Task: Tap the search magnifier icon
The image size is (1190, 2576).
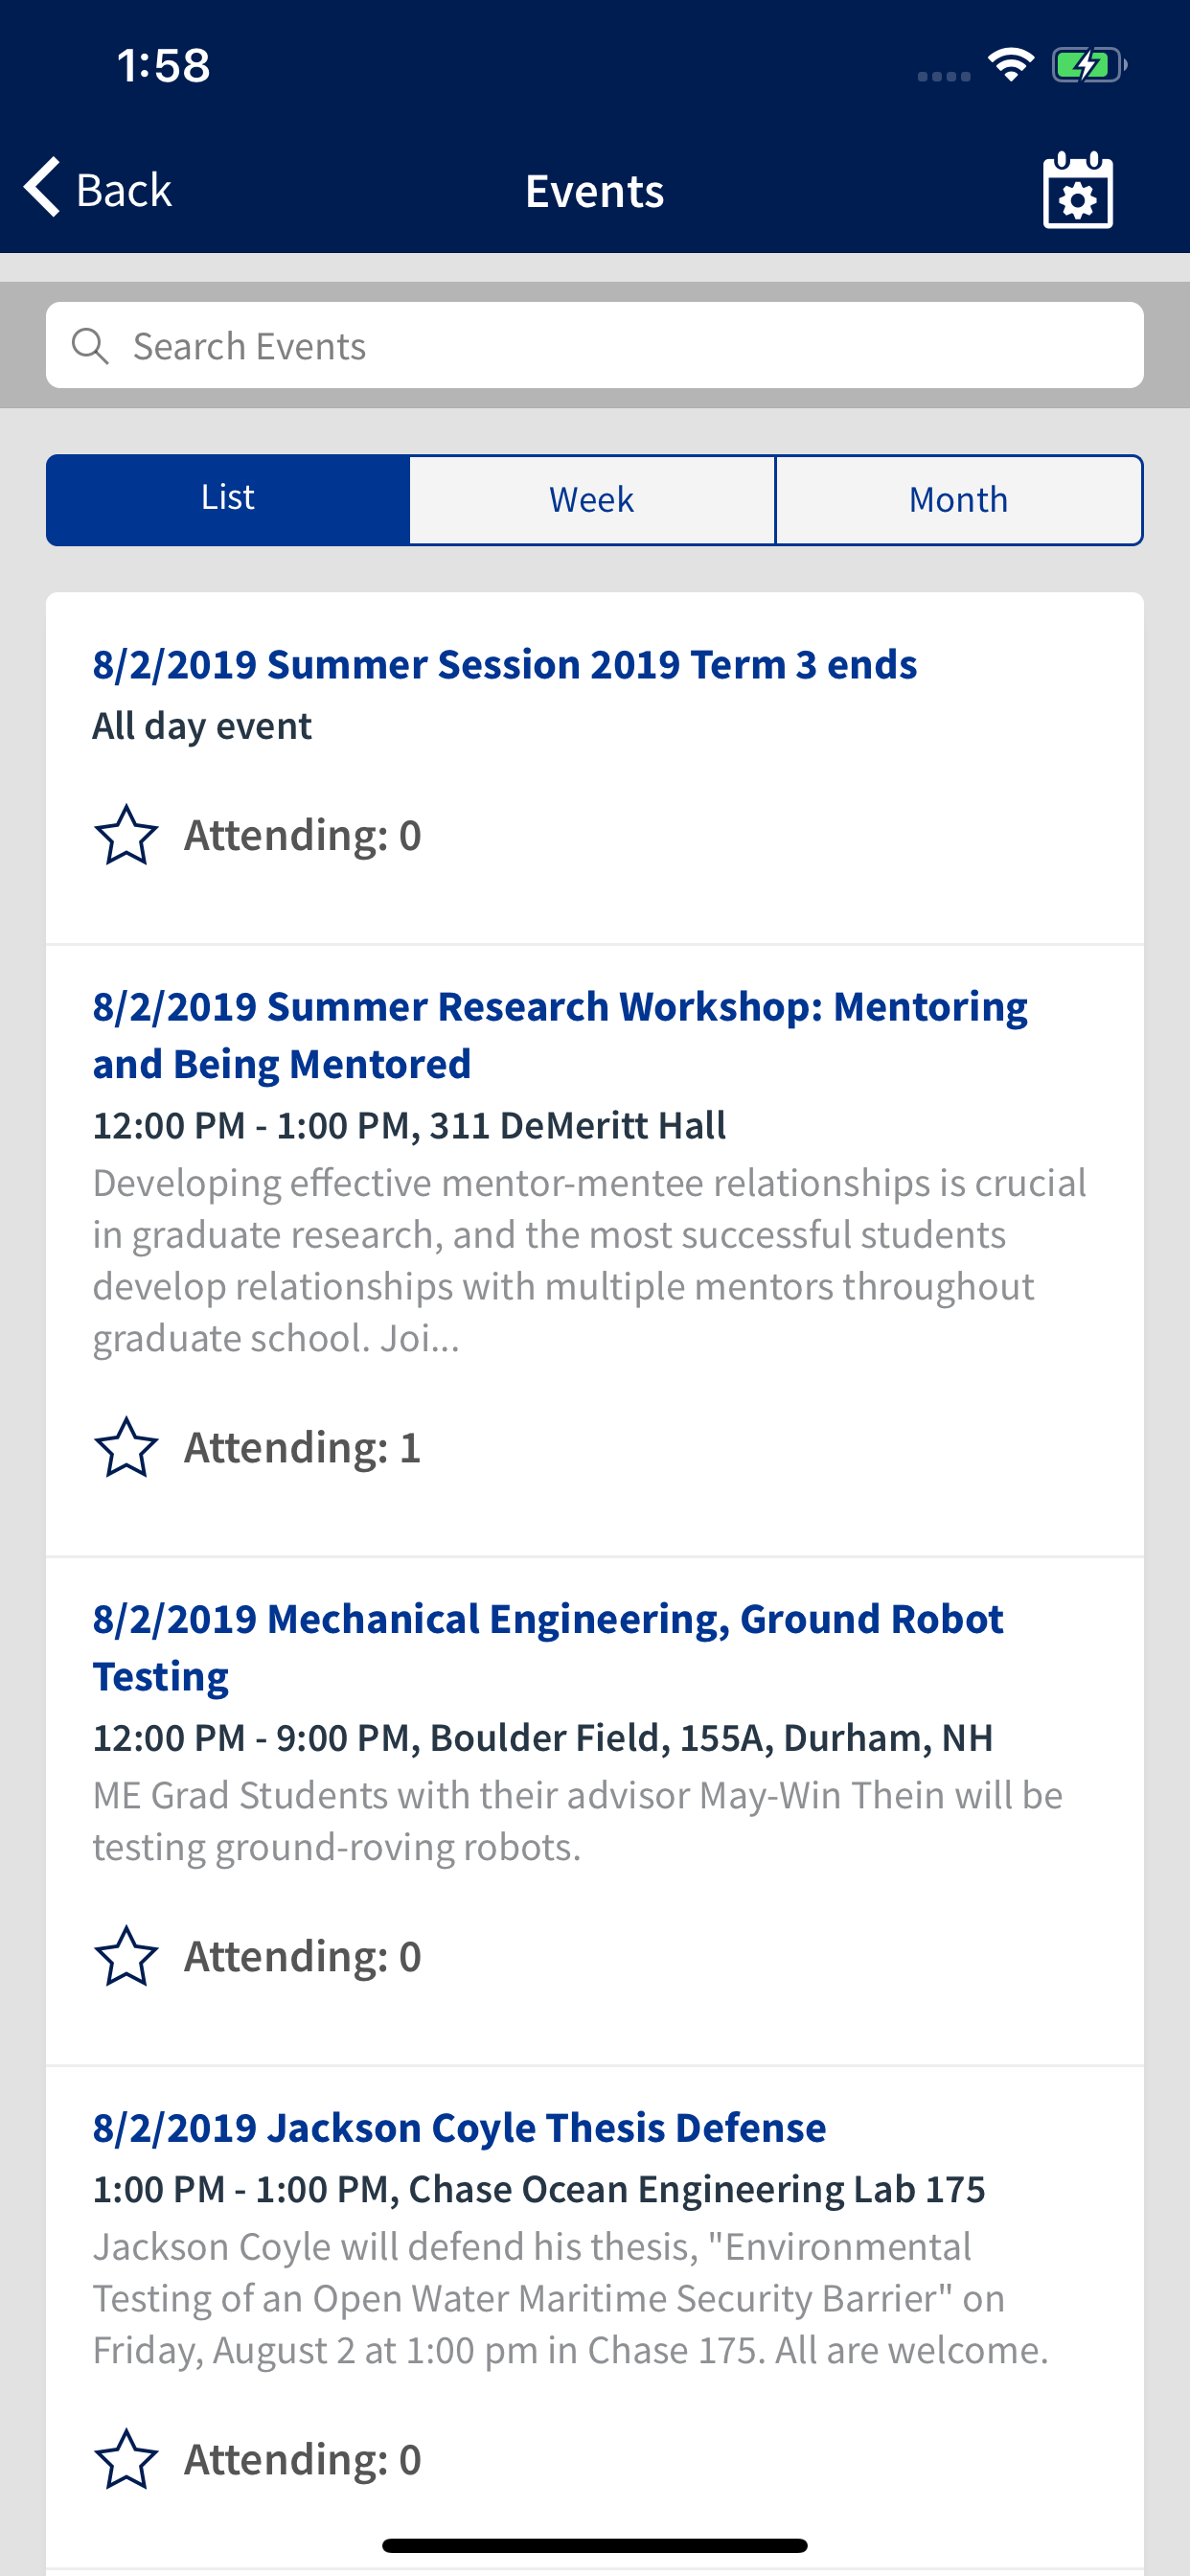Action: (x=90, y=346)
